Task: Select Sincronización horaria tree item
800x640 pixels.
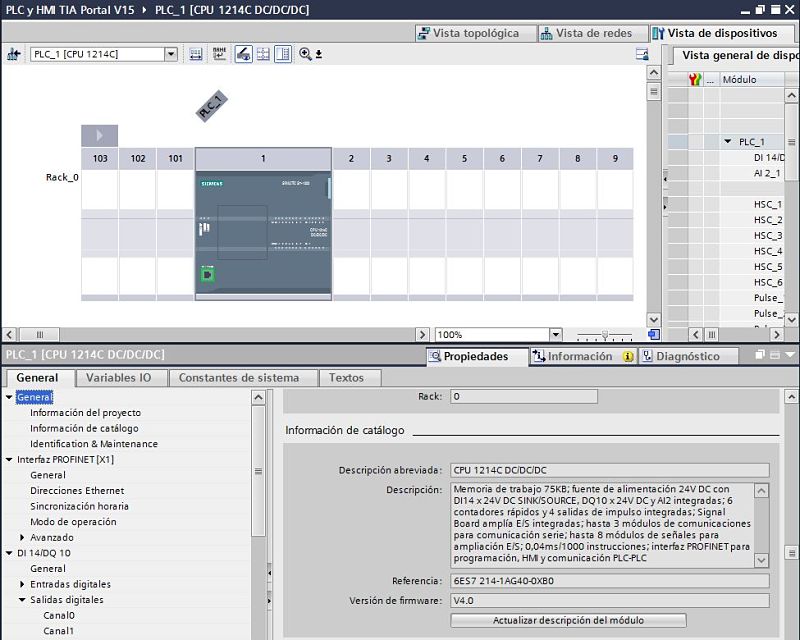Action: (79, 506)
